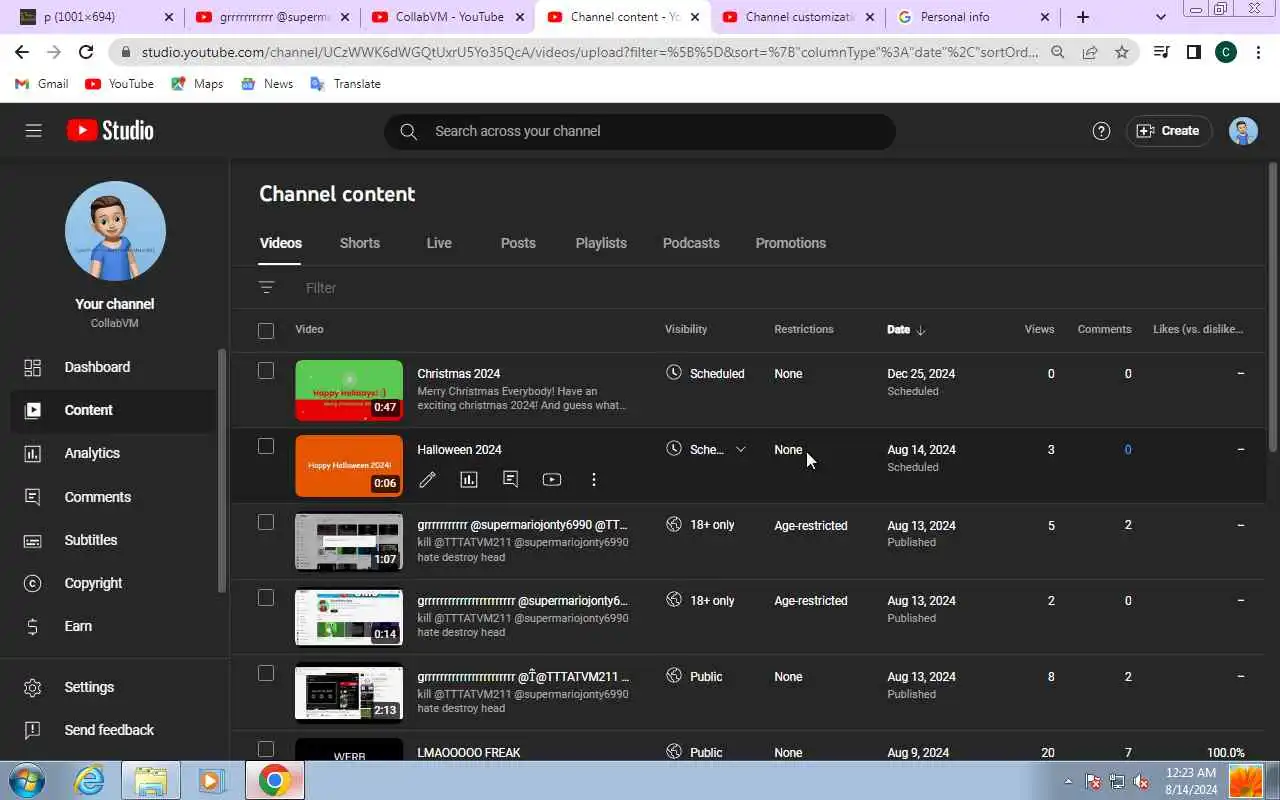Open Comments in the sidebar
The image size is (1280, 800).
[x=115, y=497]
